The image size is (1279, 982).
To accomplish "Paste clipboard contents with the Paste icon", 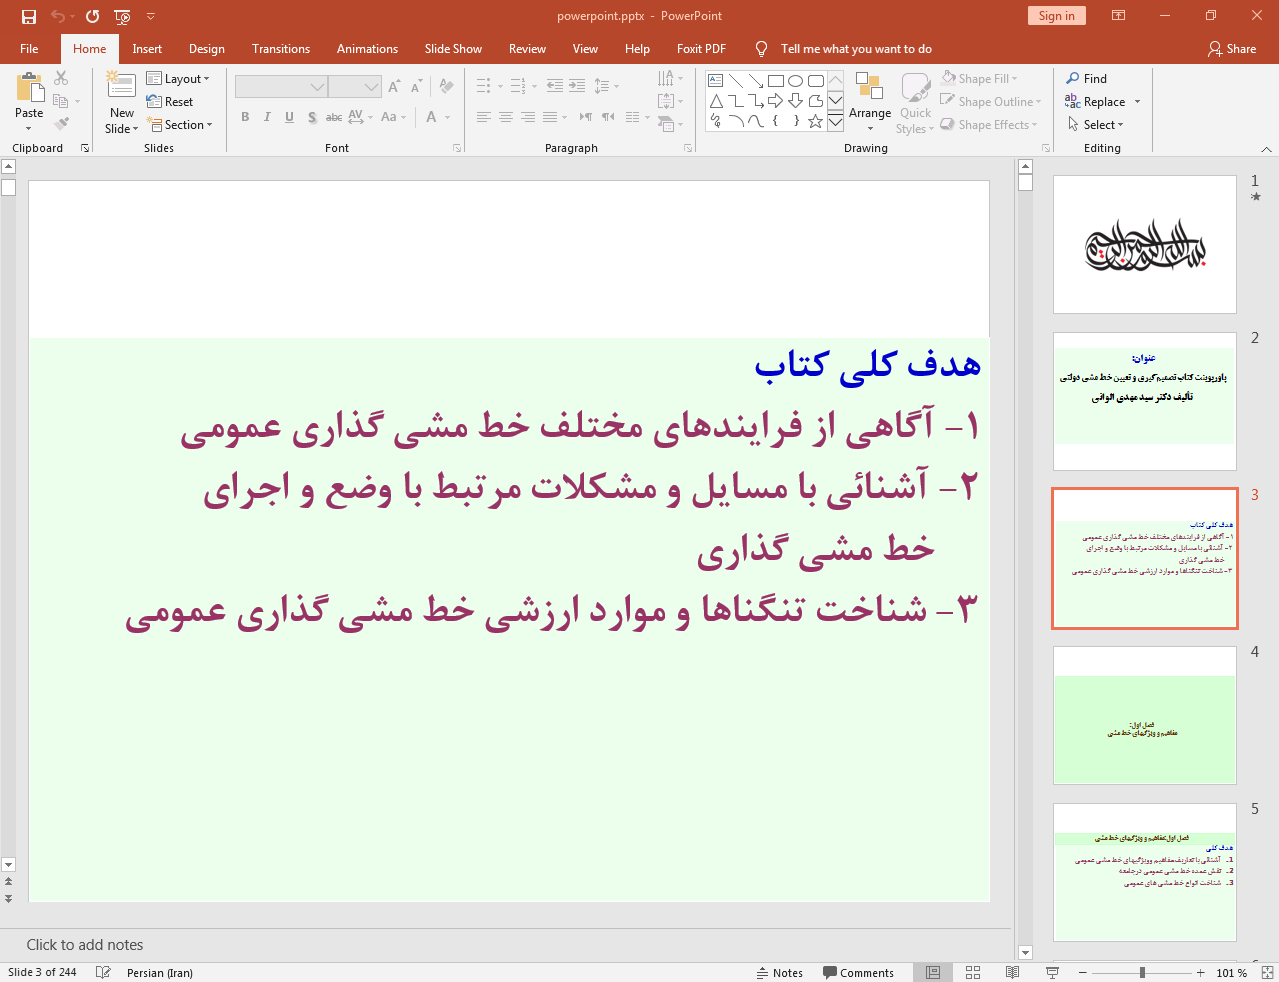I will click(29, 88).
